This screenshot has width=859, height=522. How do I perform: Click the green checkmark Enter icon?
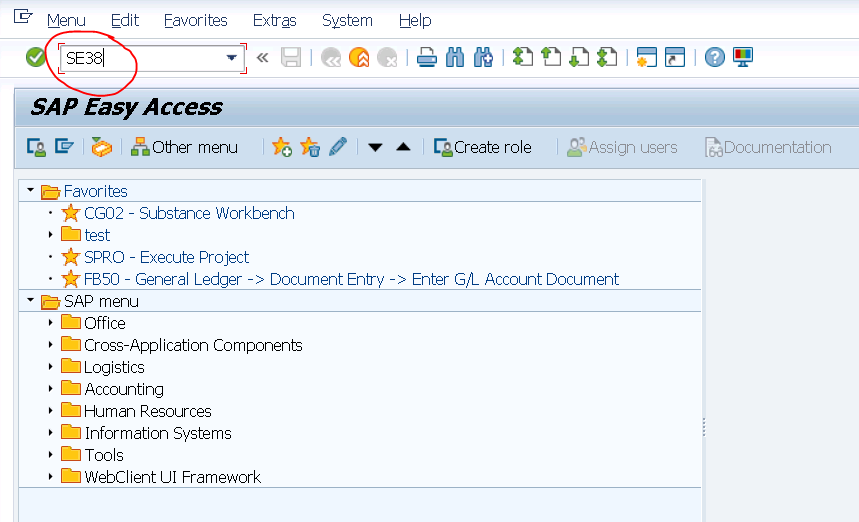click(x=36, y=57)
